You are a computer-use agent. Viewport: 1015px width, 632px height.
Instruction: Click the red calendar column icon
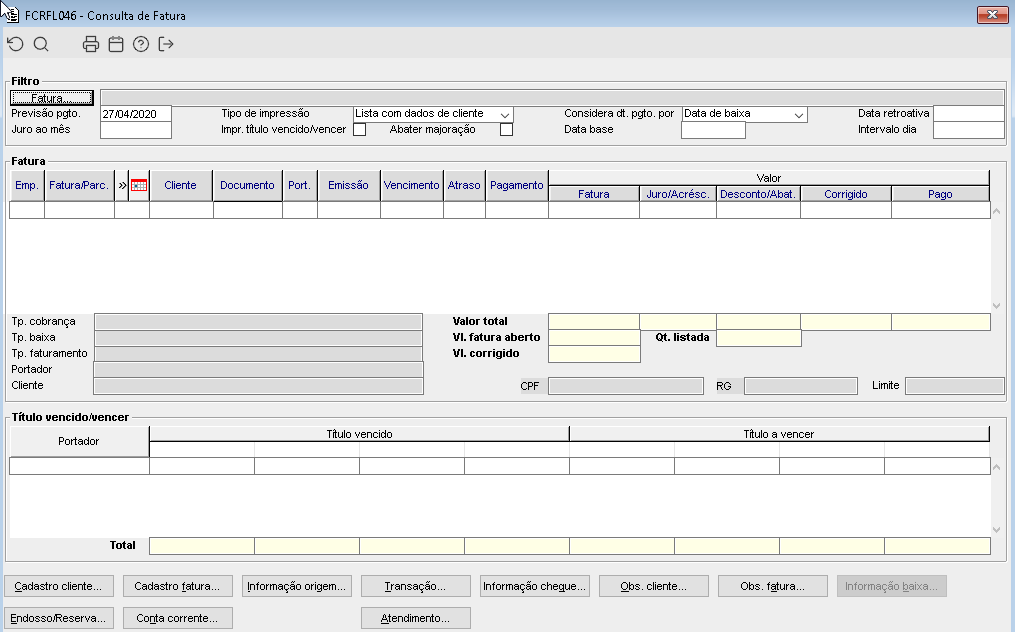(x=139, y=185)
